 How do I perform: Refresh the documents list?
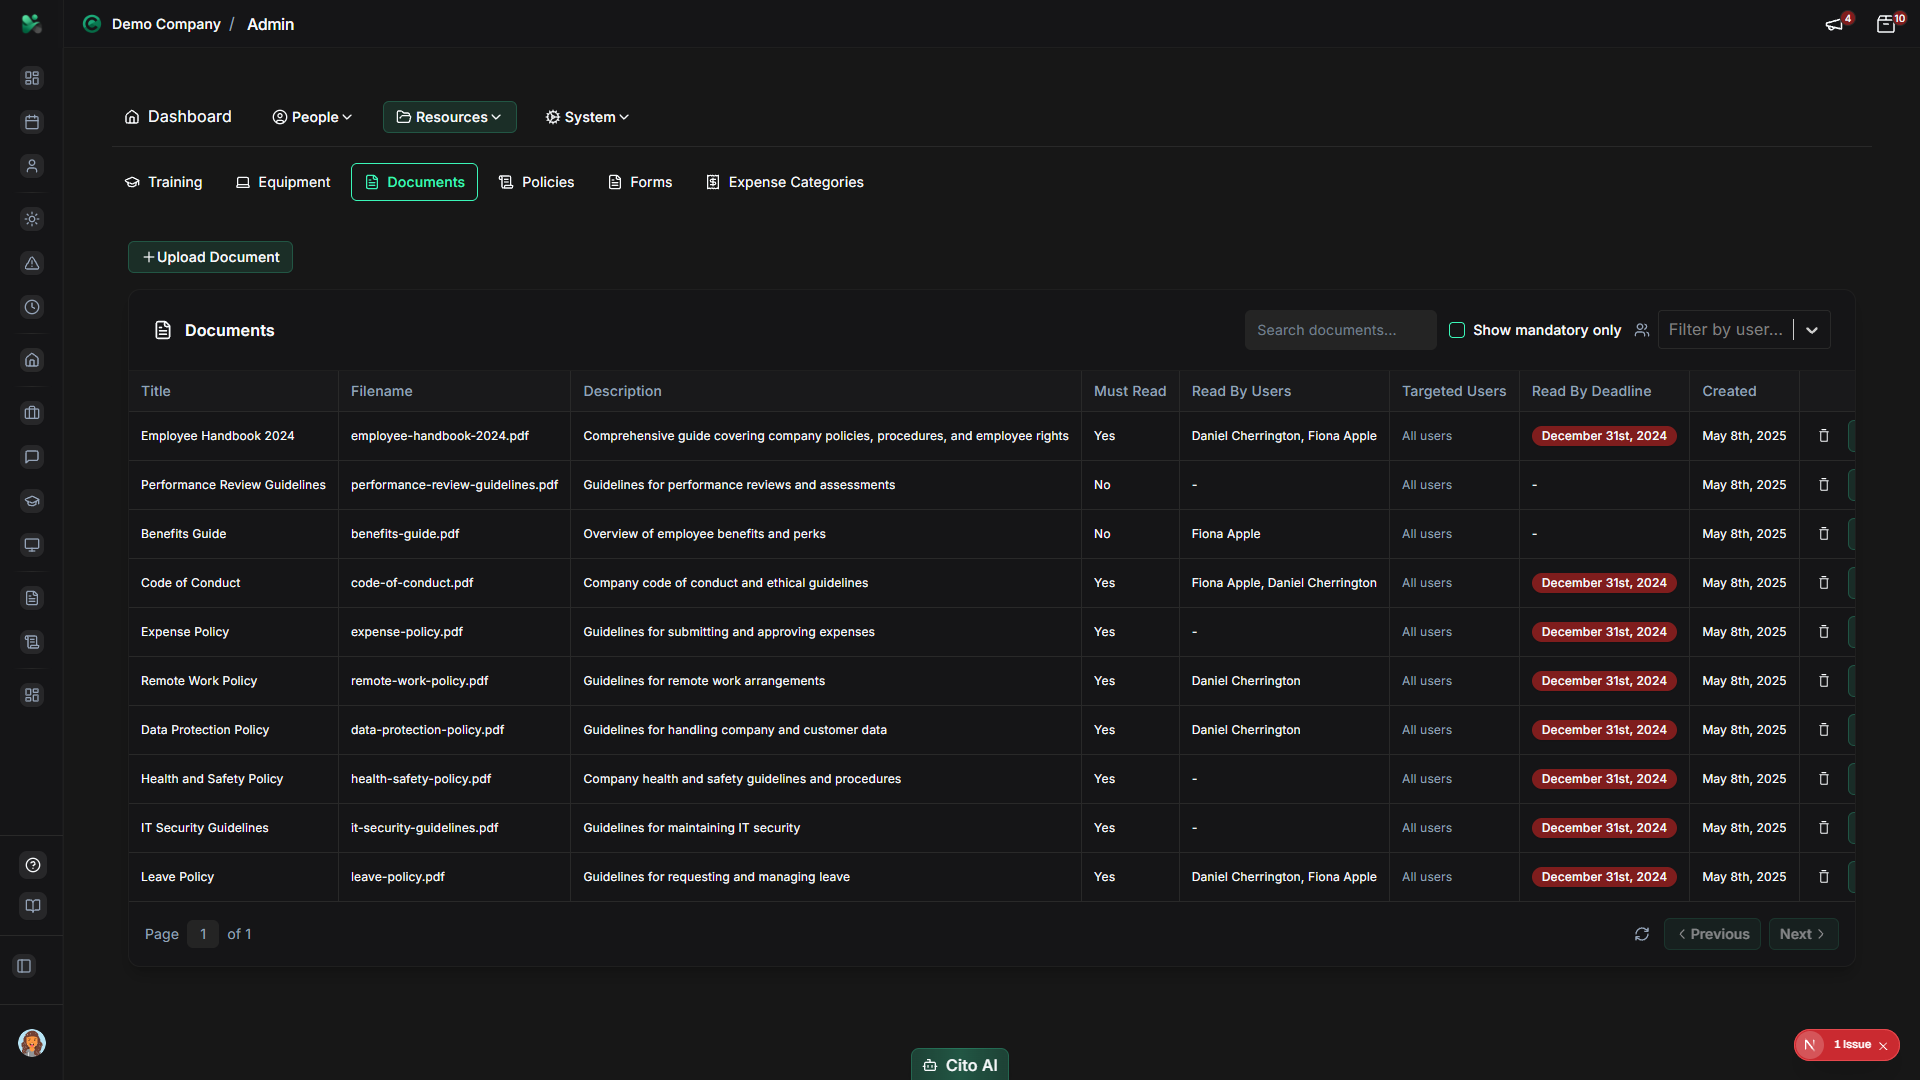[1641, 934]
